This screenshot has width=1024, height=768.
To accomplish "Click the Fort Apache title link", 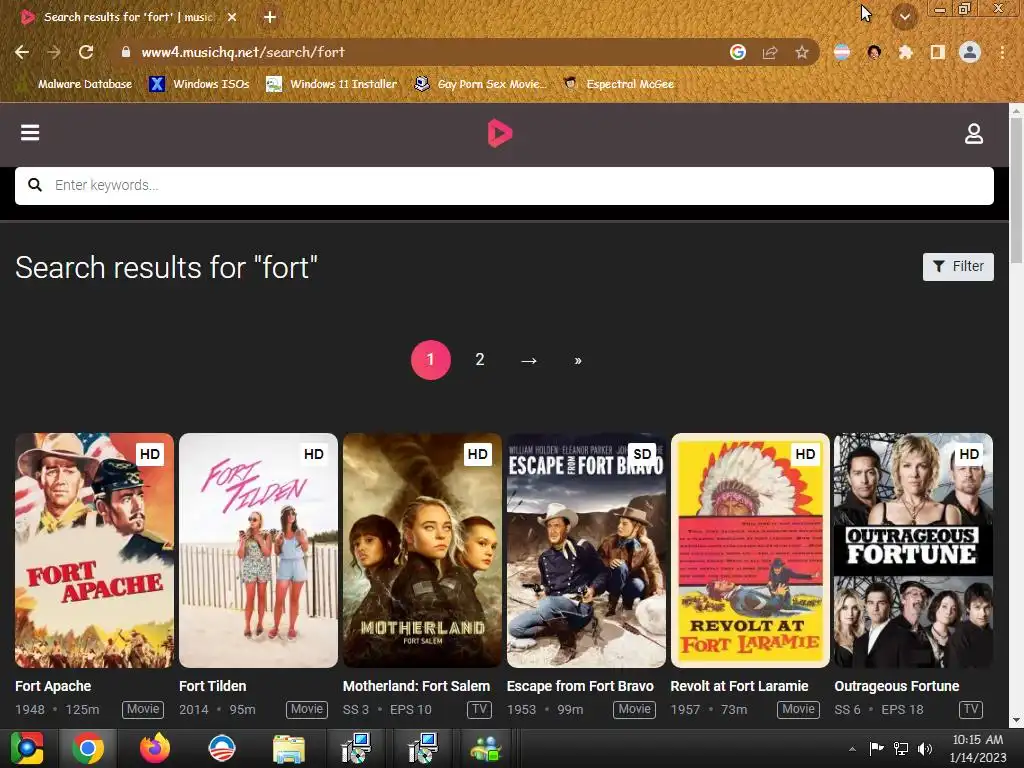I will click(x=53, y=686).
